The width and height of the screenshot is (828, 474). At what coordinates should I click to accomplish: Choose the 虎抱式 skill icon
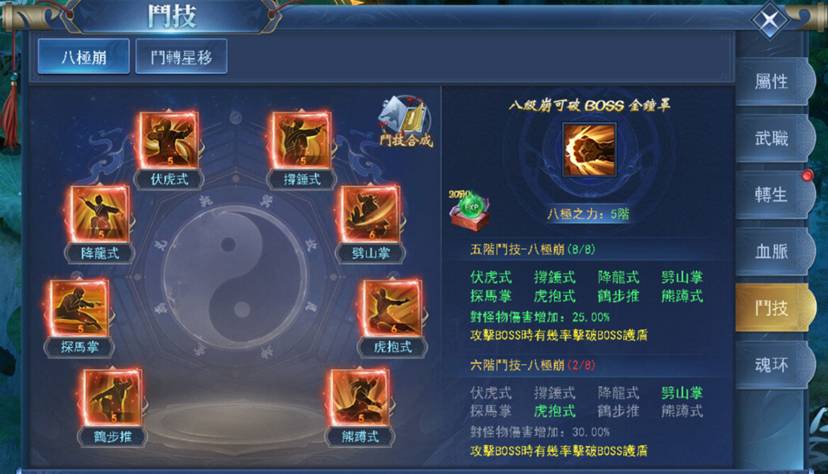coord(392,308)
